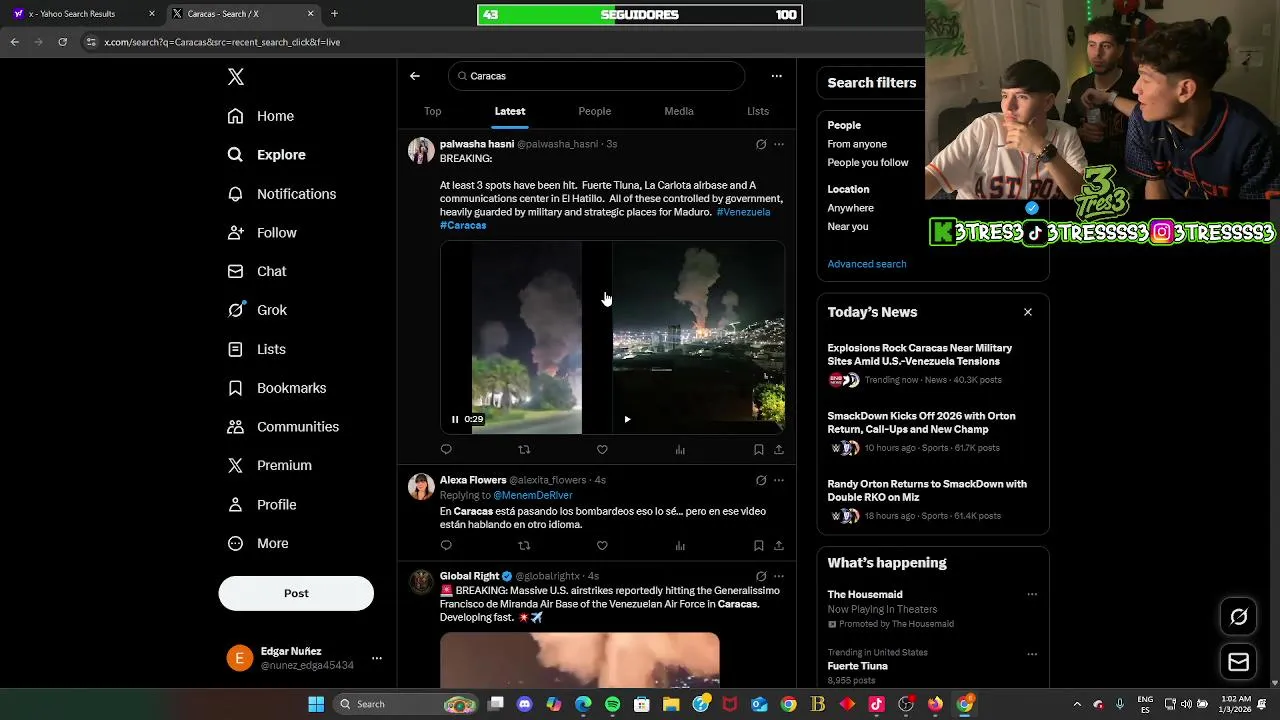The image size is (1280, 720).
Task: Switch to the Top tab
Action: tap(432, 111)
